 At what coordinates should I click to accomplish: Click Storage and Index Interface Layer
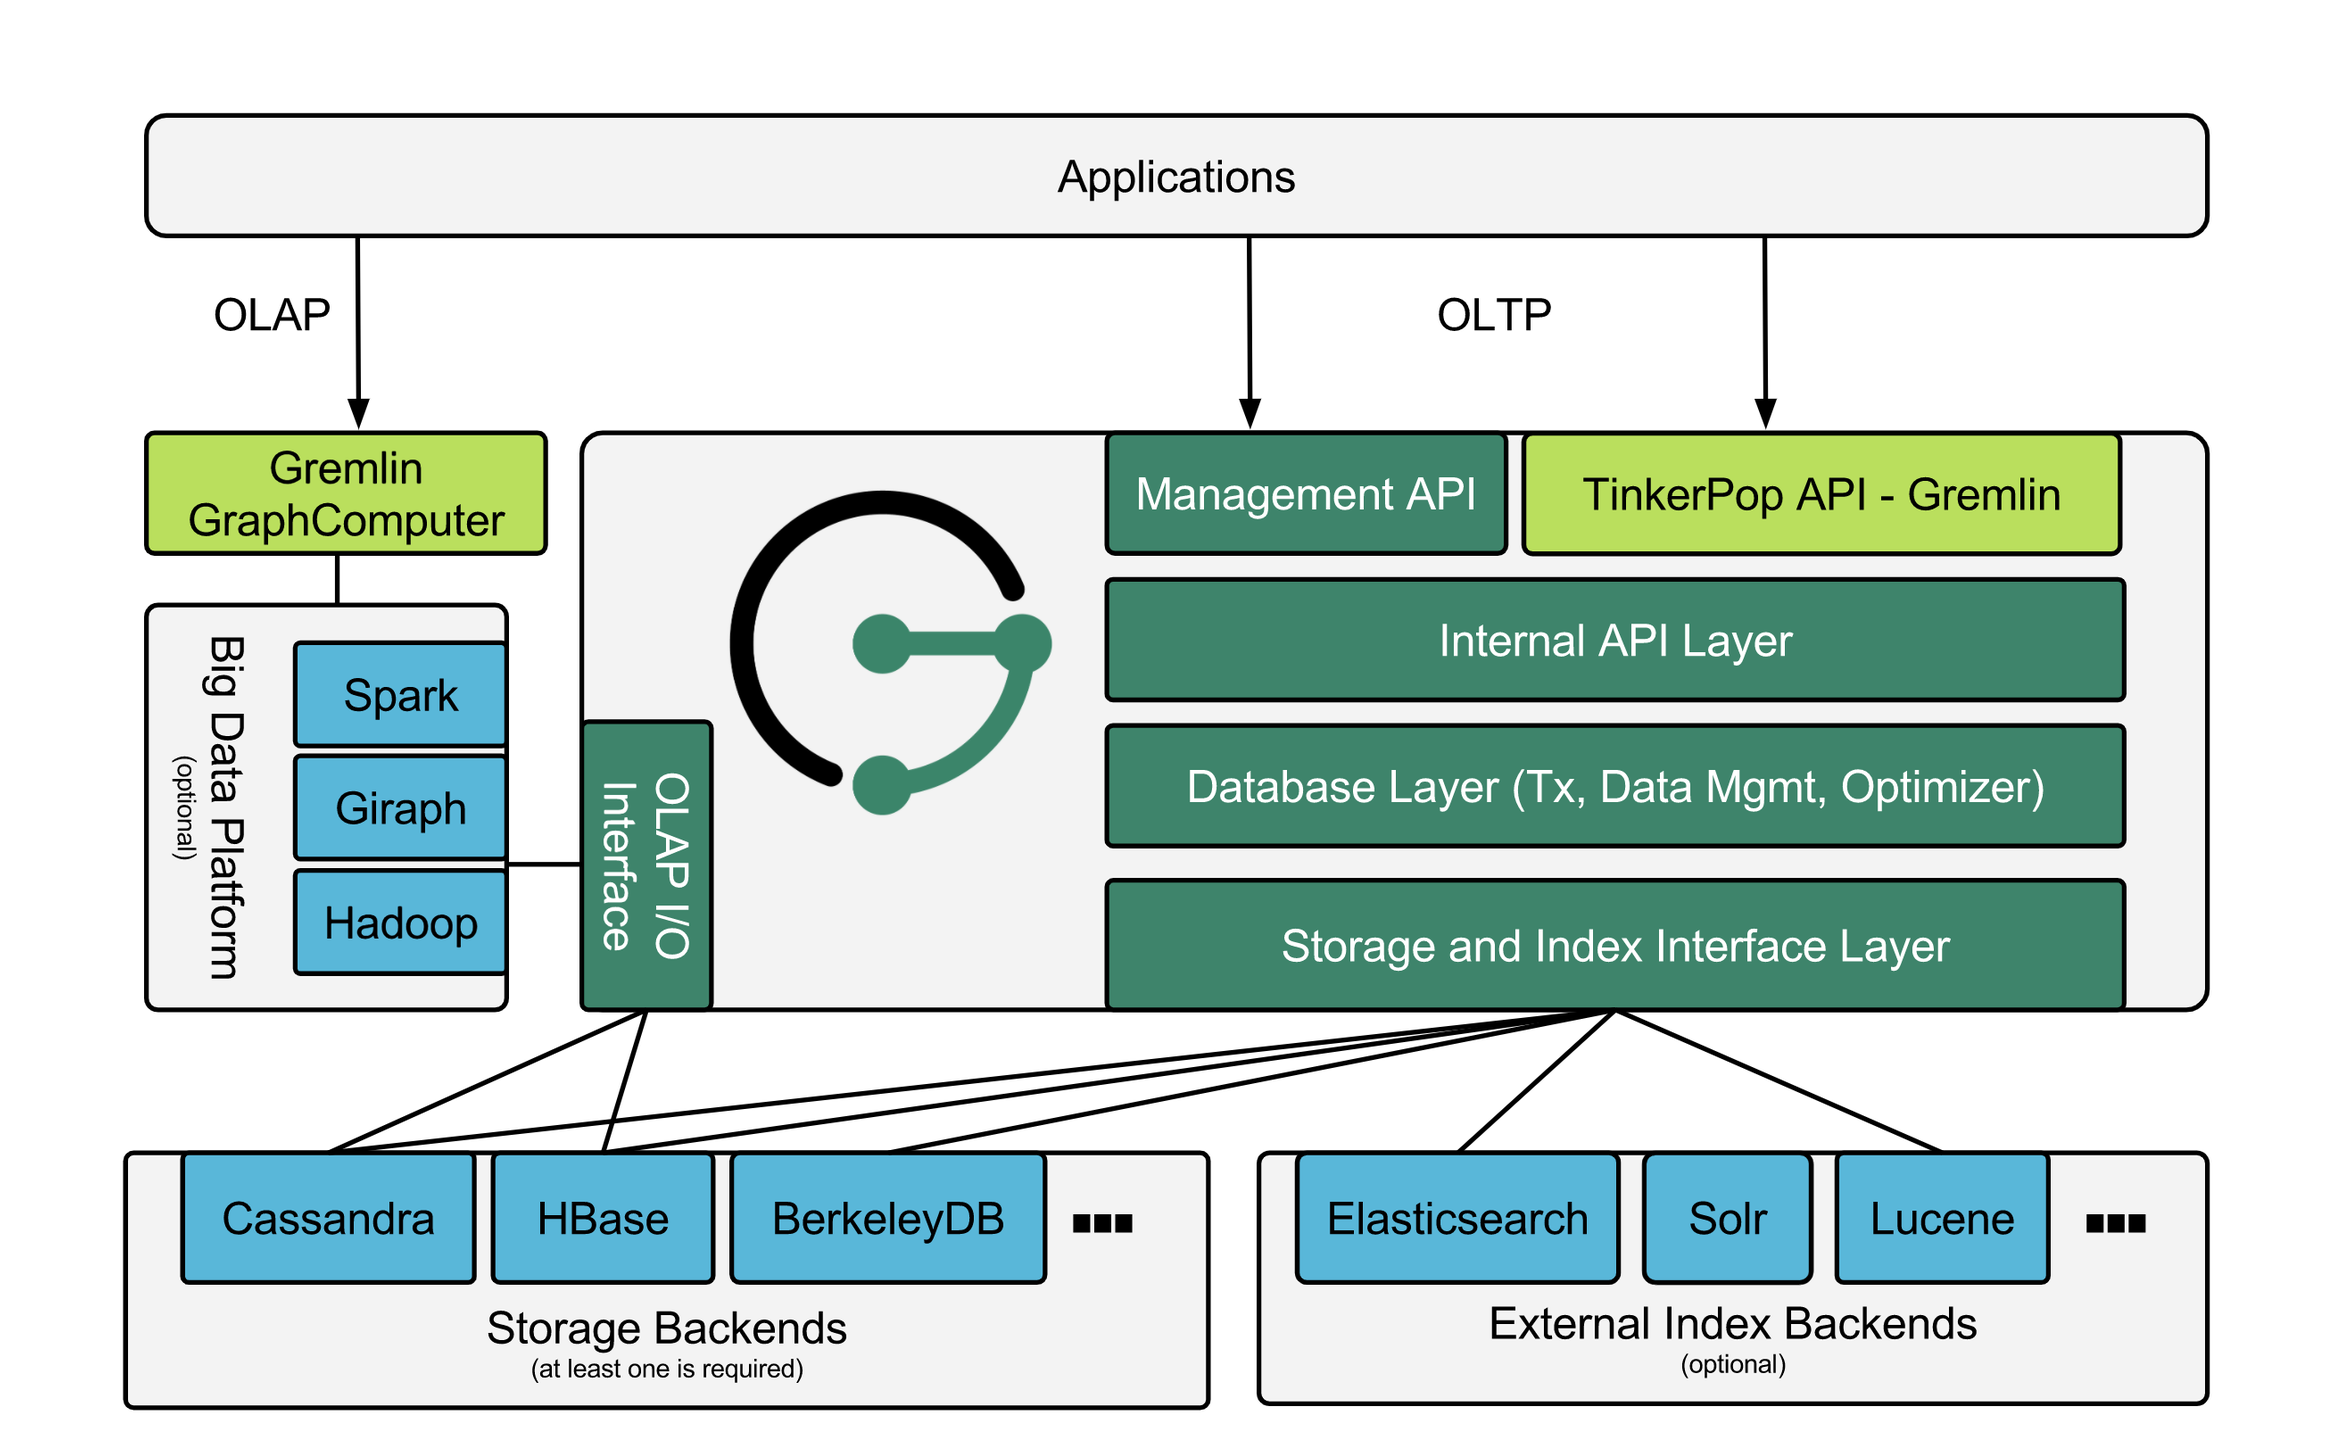coord(1614,945)
